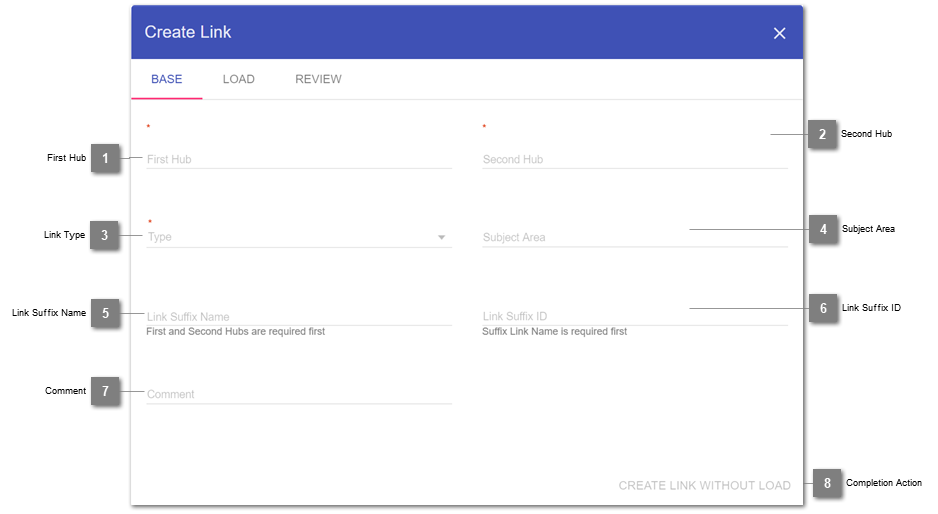Select the Link Suffix Name field
938x514 pixels.
click(298, 316)
